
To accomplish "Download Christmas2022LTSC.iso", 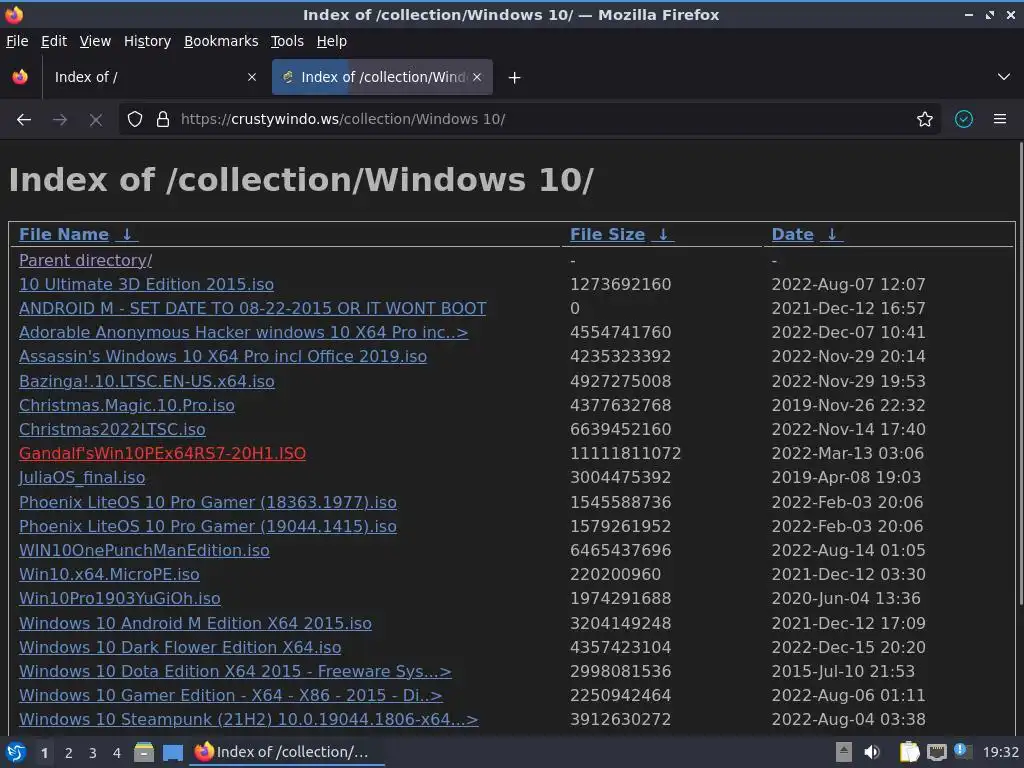I will [x=112, y=430].
